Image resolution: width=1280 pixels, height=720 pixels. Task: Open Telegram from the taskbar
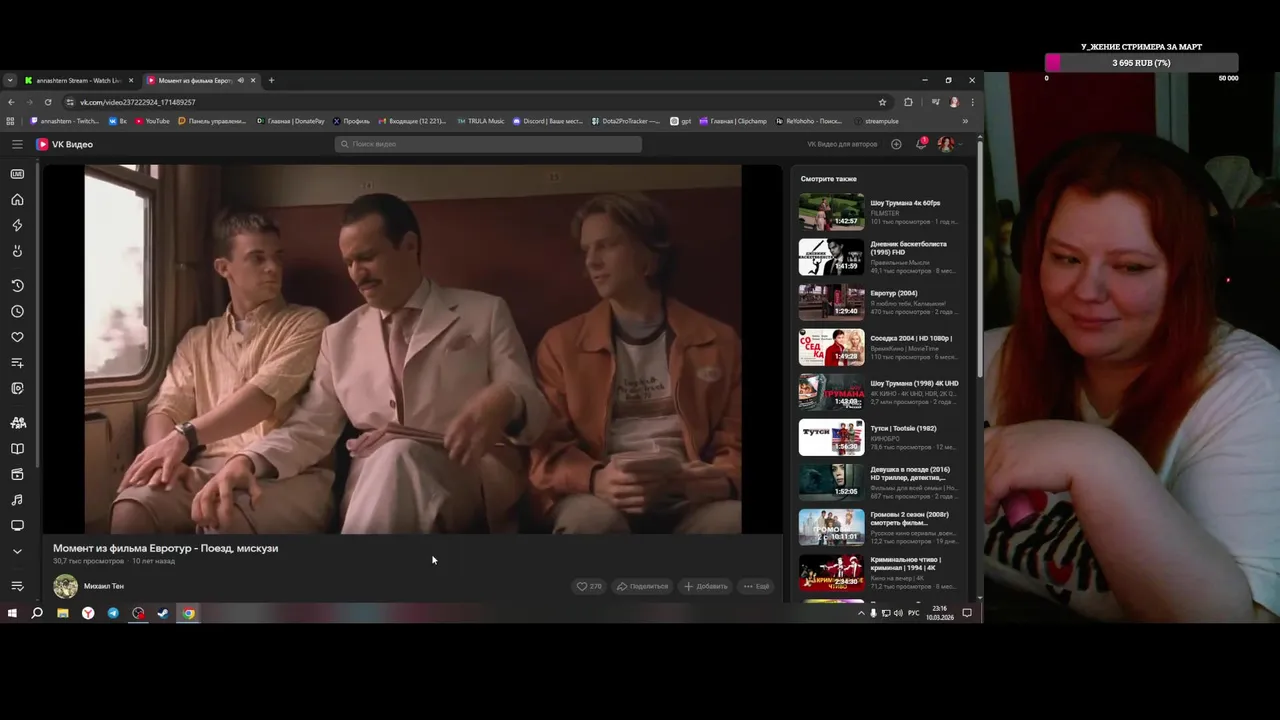(113, 613)
